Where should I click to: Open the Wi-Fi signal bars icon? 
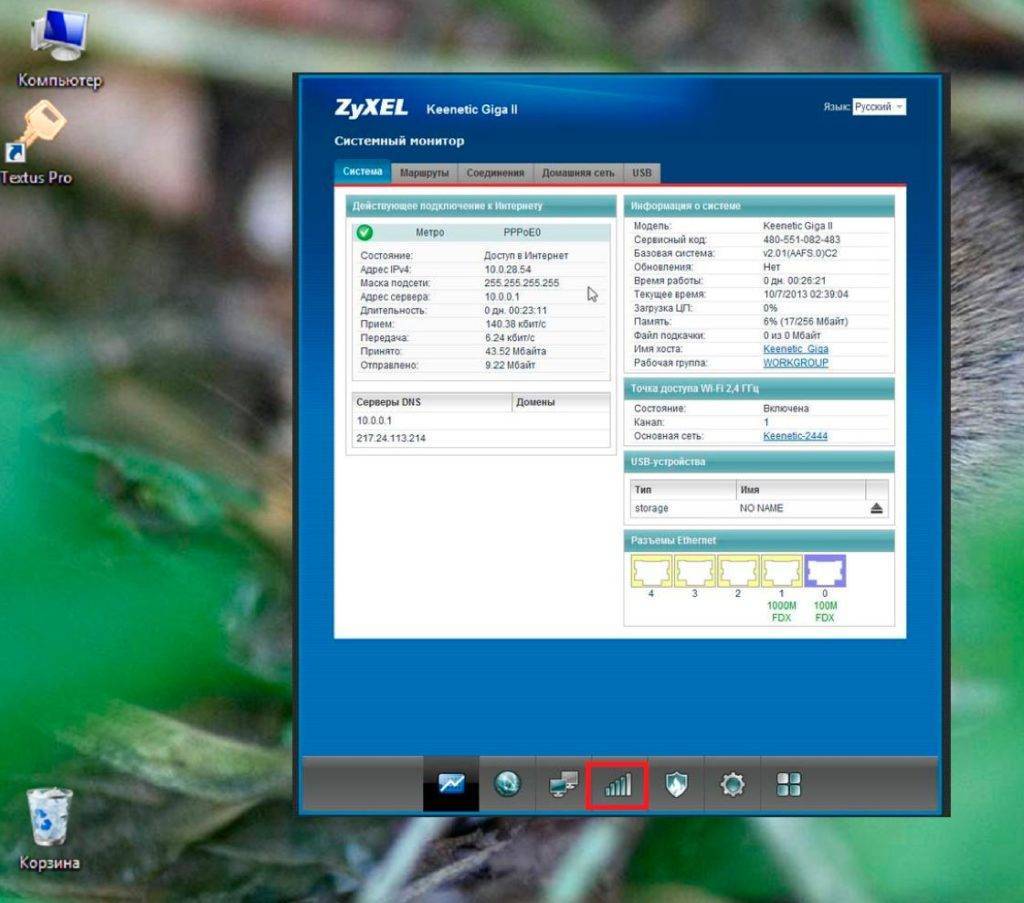(619, 785)
